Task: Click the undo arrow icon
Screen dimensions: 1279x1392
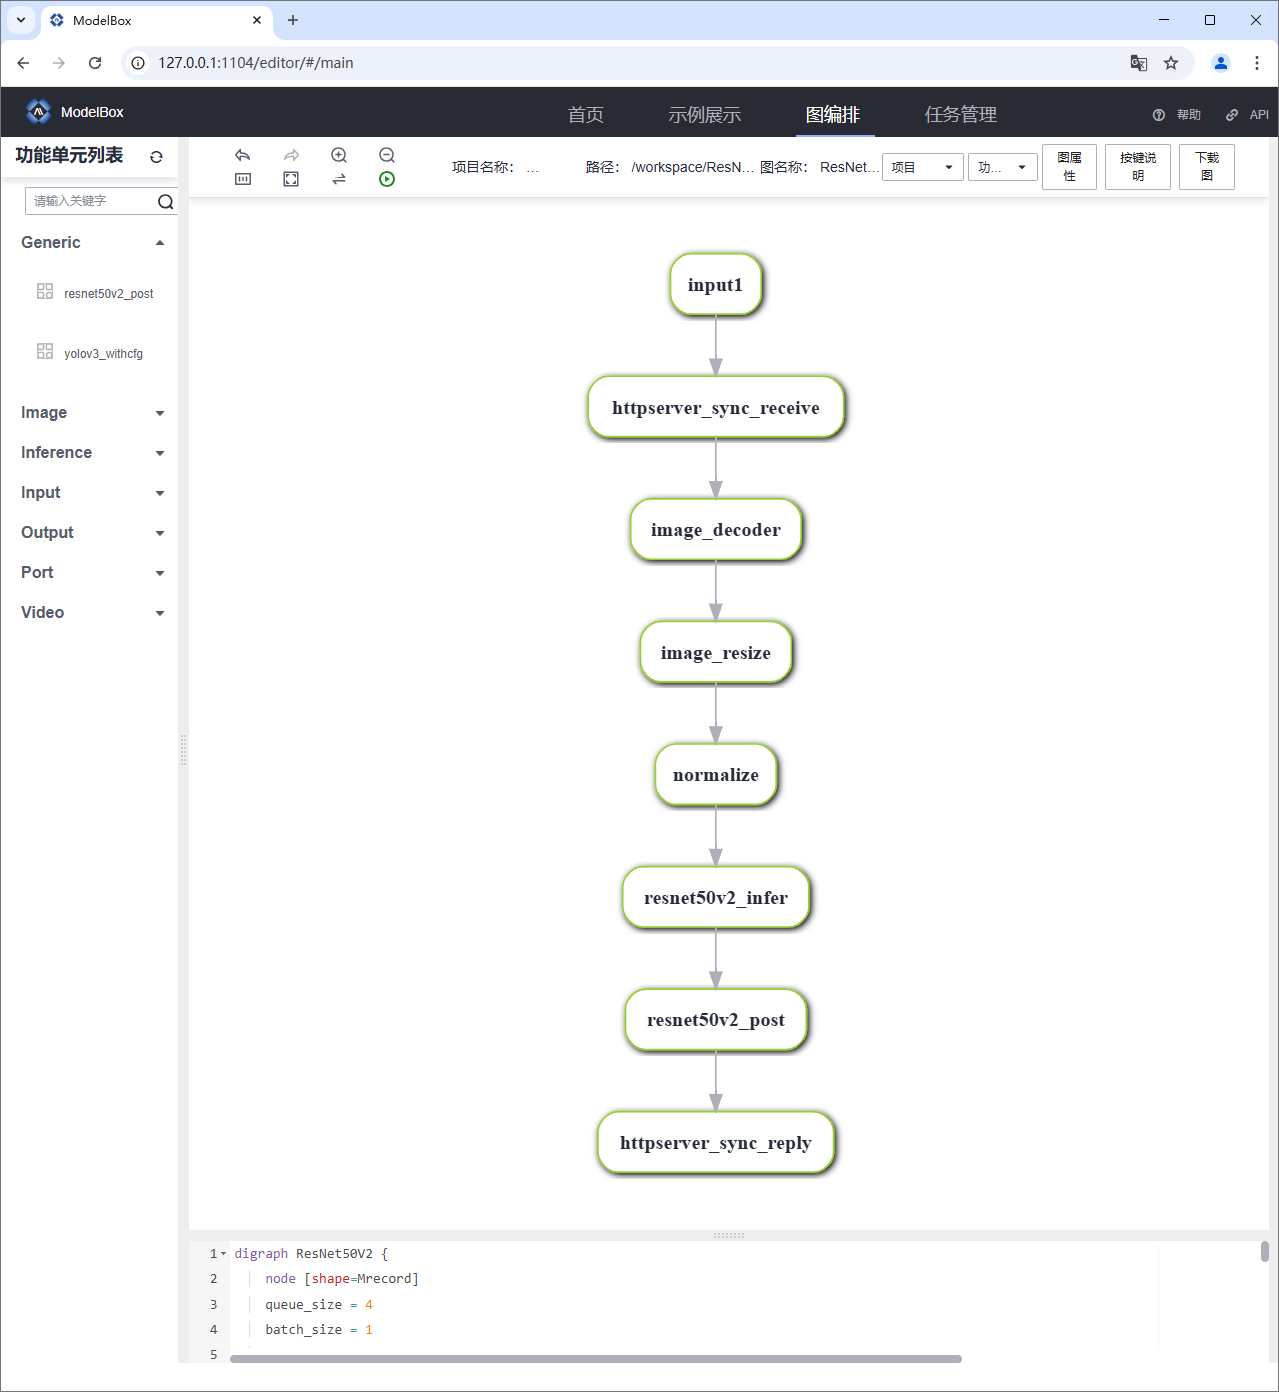Action: click(242, 155)
